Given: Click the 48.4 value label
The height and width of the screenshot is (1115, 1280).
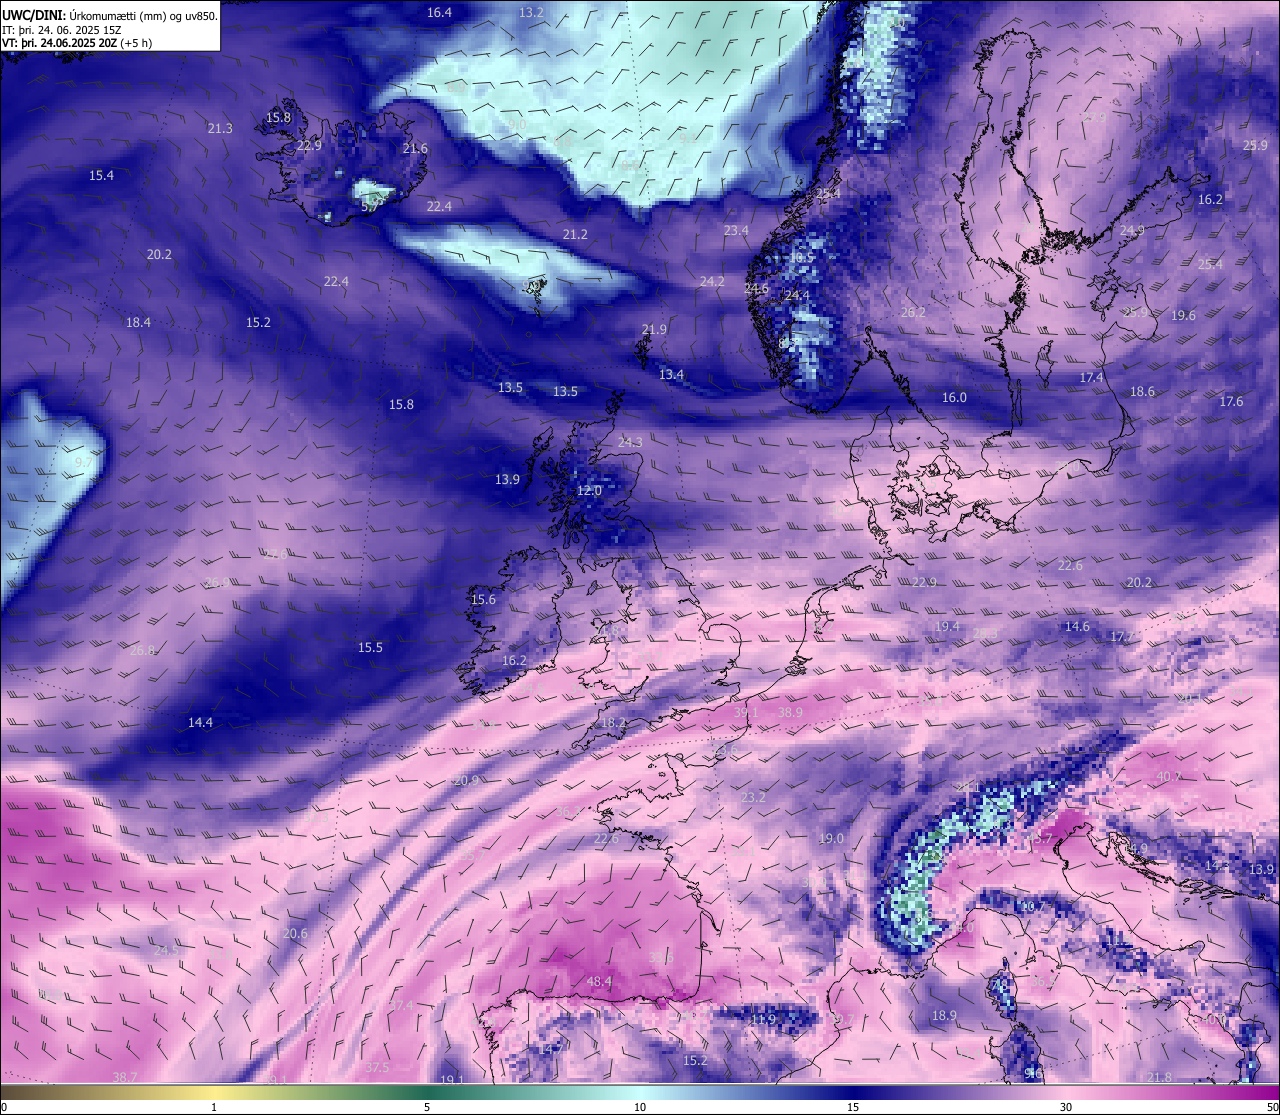Looking at the screenshot, I should click(x=599, y=981).
